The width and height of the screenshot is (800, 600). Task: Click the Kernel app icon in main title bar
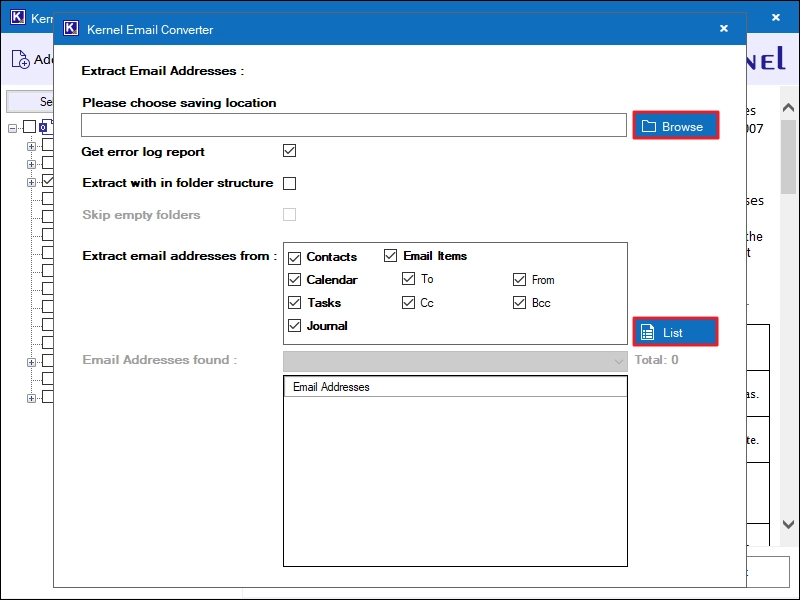coord(18,17)
